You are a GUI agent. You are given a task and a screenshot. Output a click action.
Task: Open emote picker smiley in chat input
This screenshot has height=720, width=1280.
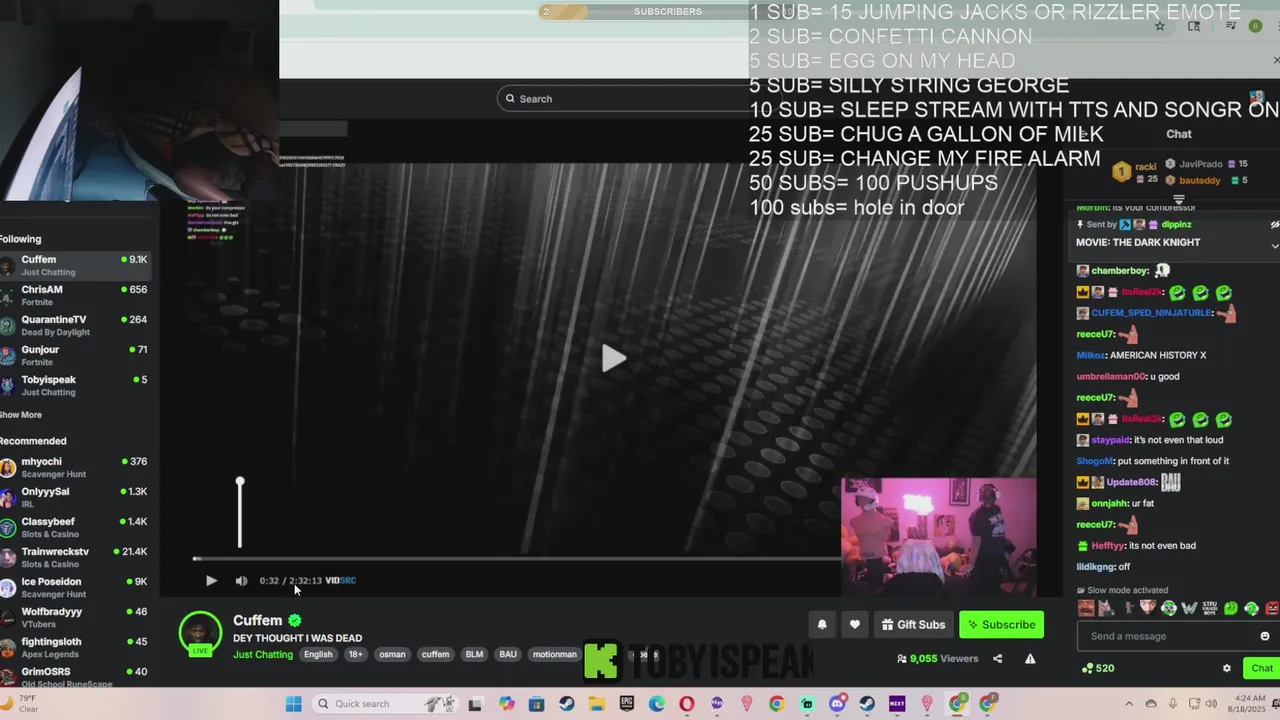point(1264,636)
